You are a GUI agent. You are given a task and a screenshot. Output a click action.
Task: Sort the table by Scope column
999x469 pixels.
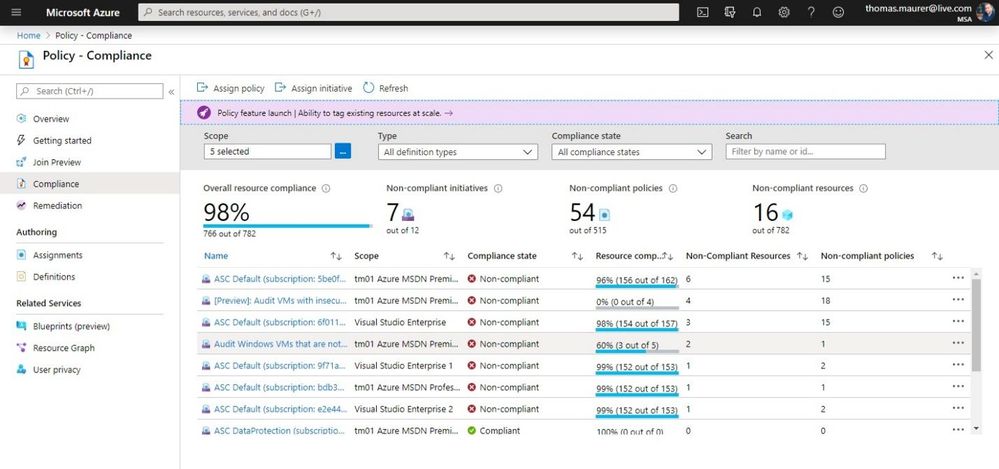(449, 256)
